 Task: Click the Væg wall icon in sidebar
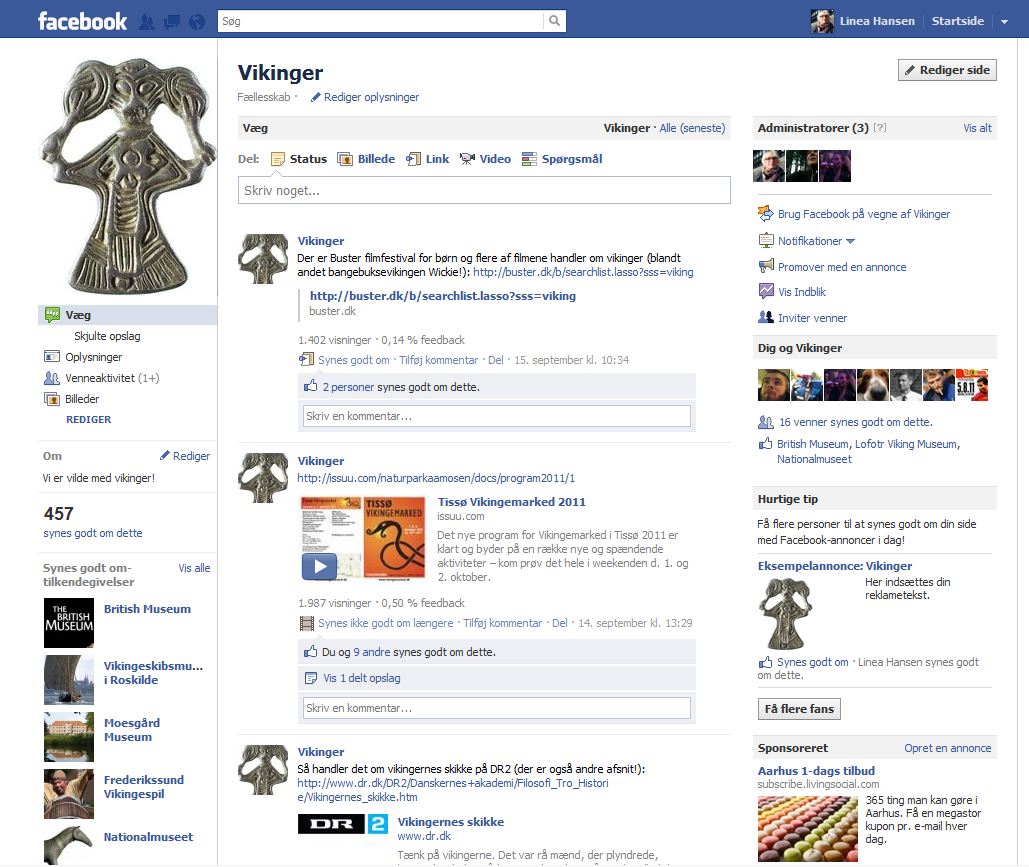point(52,315)
